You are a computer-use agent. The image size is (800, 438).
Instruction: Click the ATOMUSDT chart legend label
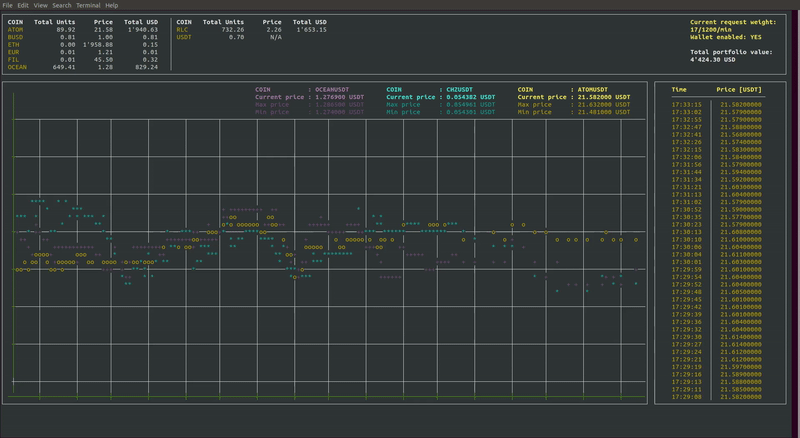tap(592, 89)
